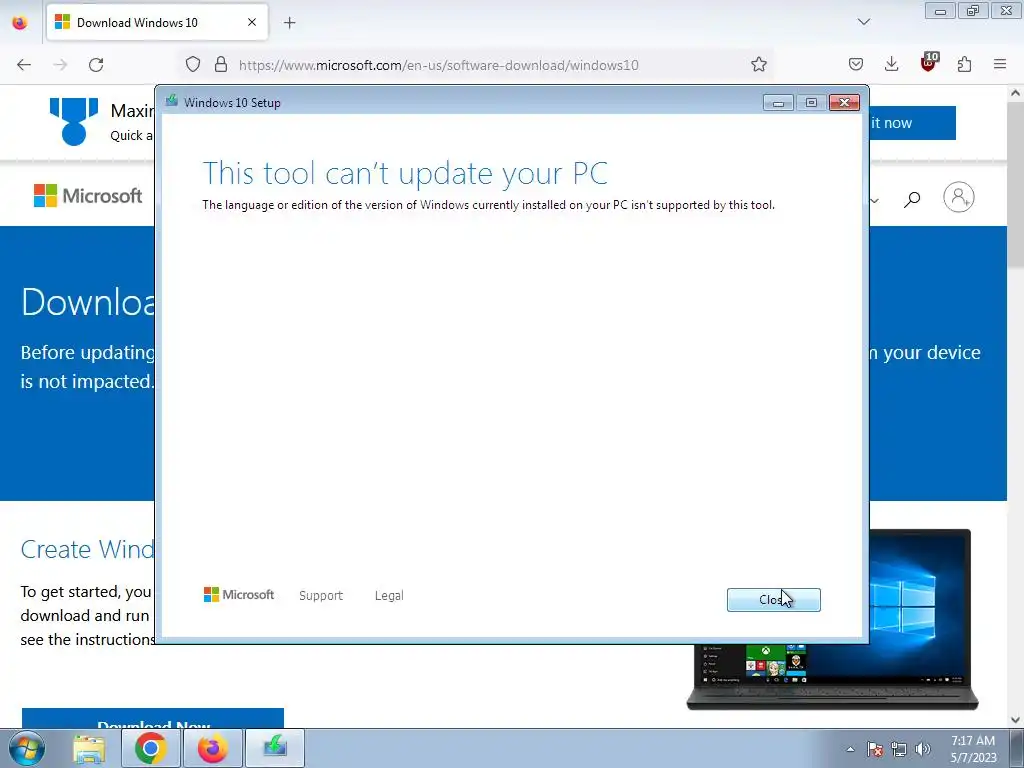This screenshot has height=768, width=1024.
Task: Open the Support link in setup dialog
Action: [321, 596]
